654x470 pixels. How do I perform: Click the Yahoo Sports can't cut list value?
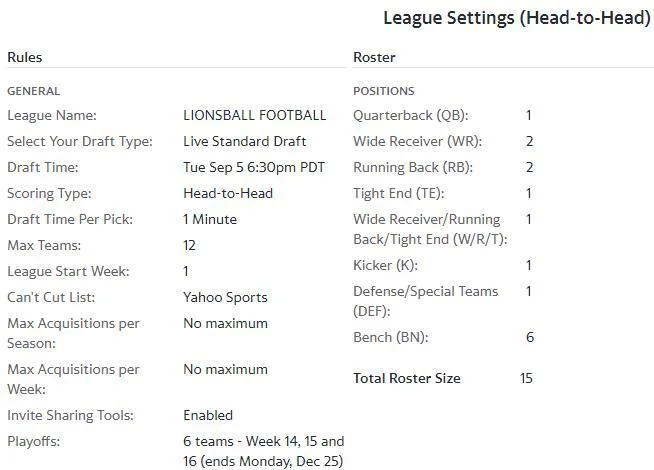coord(225,297)
